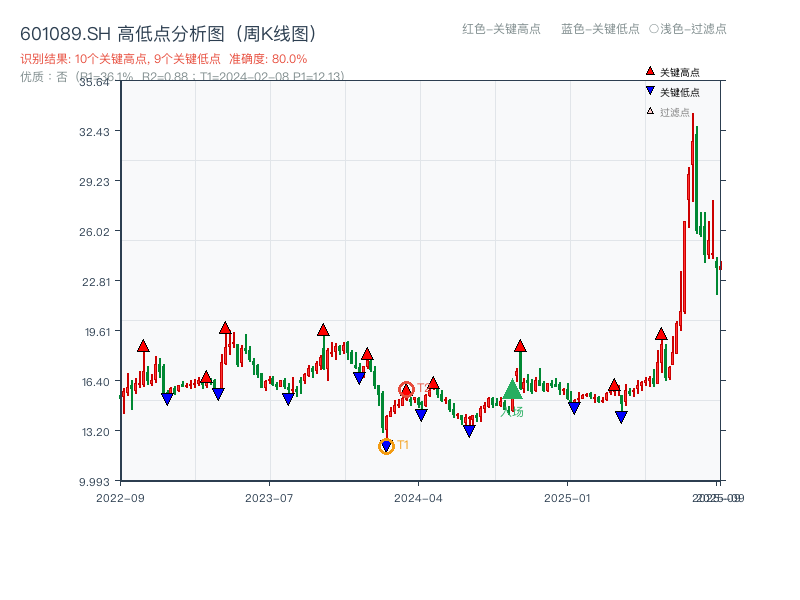This screenshot has width=800, height=600.
Task: Select the circled T1 low point marker
Action: pyautogui.click(x=386, y=444)
